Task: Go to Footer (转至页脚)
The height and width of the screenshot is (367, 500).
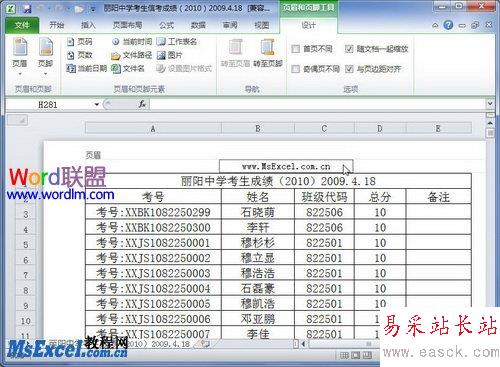Action: coord(268,53)
